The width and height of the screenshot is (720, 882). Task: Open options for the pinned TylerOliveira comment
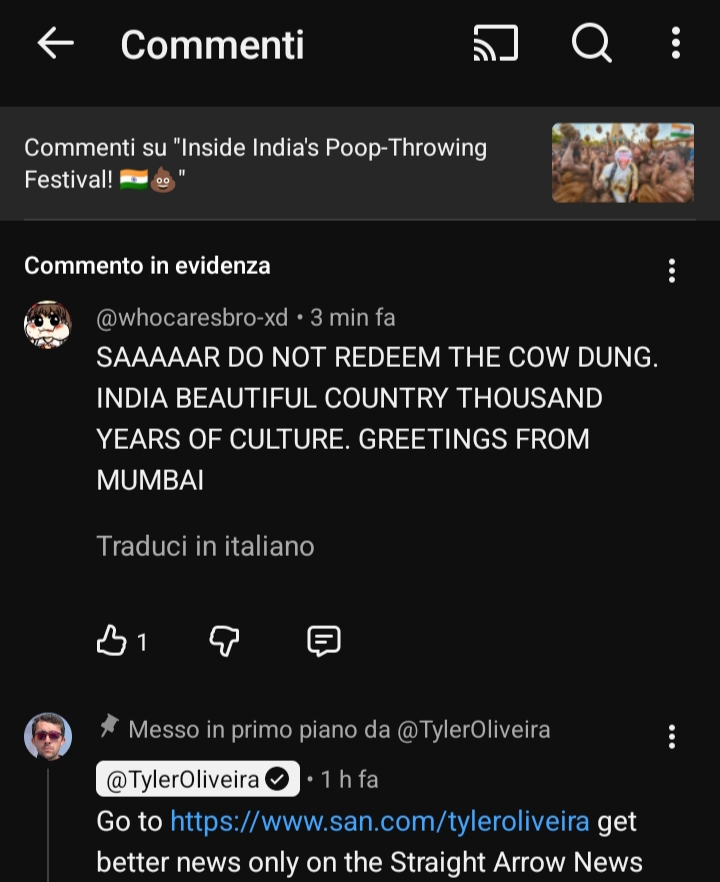click(672, 737)
